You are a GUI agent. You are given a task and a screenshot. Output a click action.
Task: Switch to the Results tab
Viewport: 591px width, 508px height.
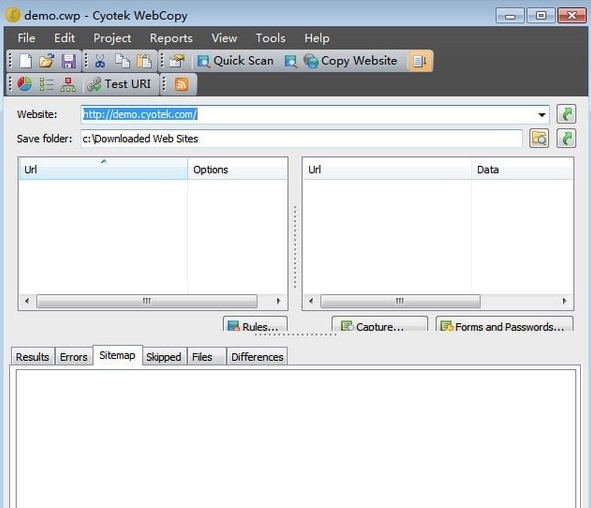(x=32, y=357)
